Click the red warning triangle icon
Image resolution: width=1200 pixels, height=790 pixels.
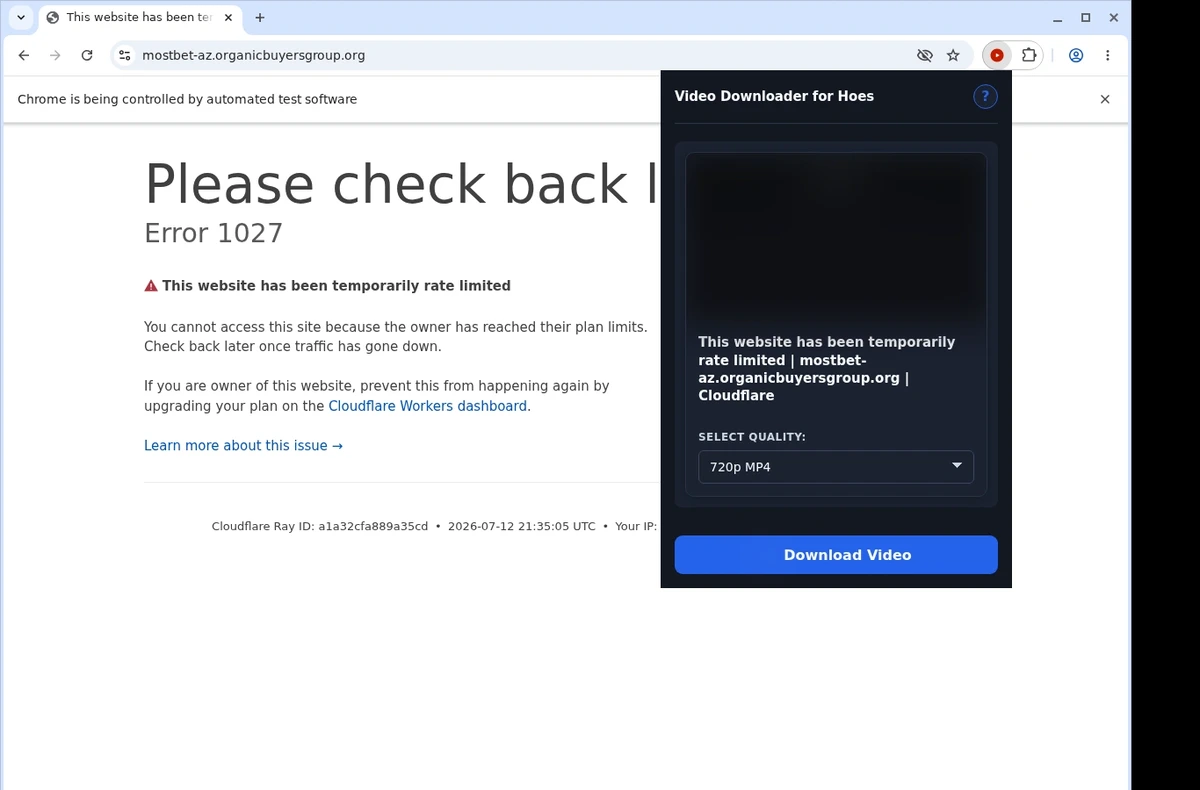(x=151, y=286)
